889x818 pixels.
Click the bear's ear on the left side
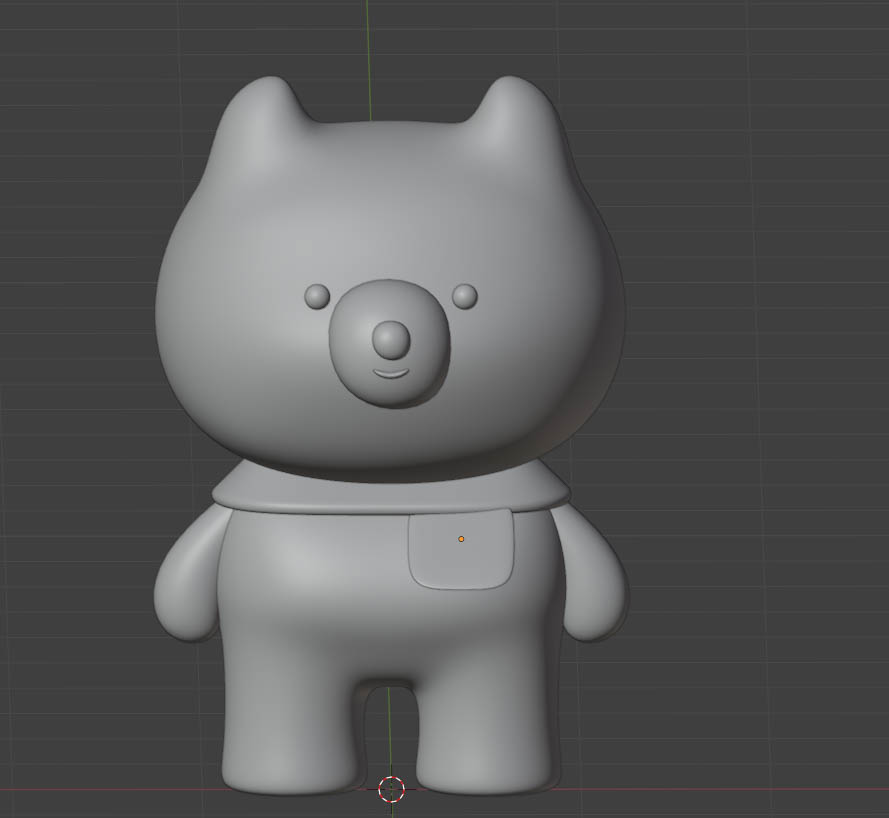tap(262, 115)
